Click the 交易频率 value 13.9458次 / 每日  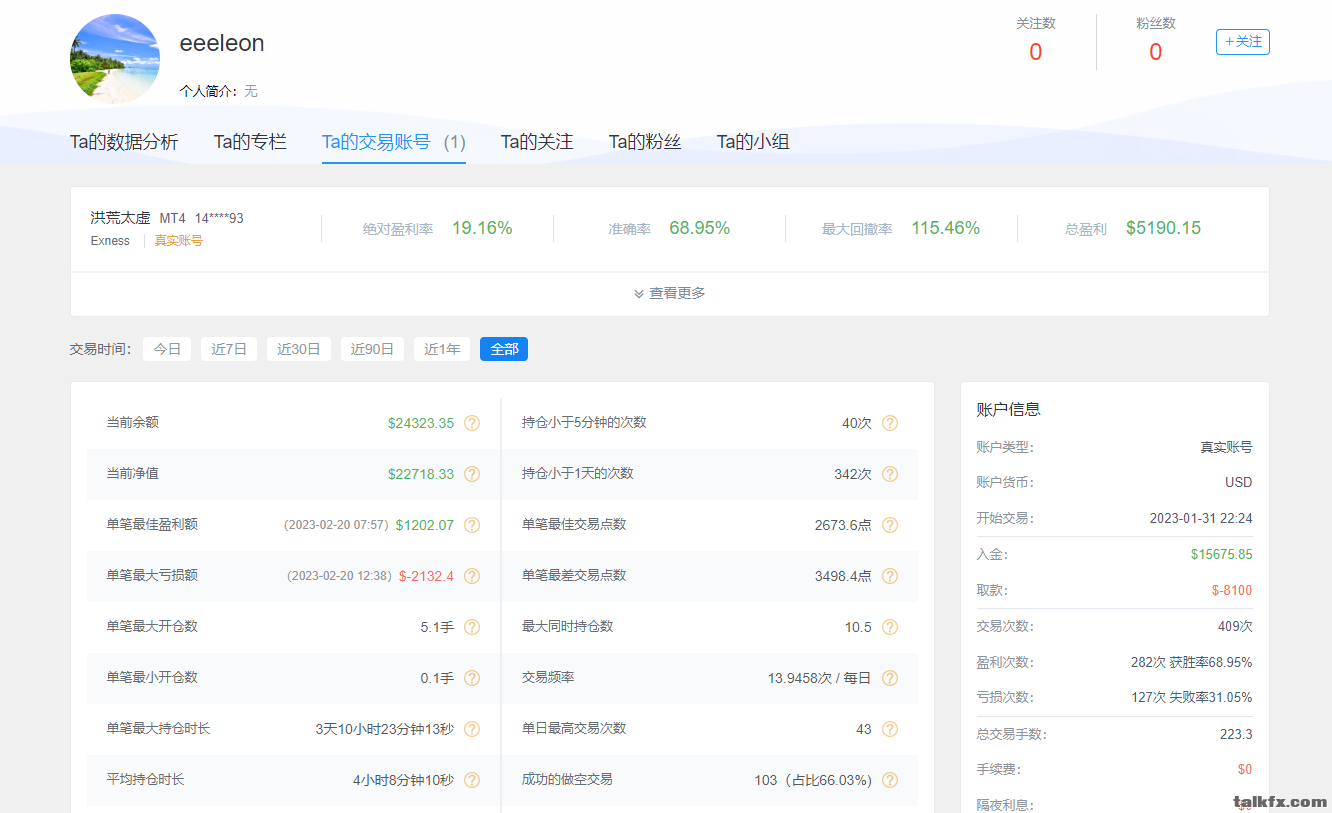click(x=820, y=678)
